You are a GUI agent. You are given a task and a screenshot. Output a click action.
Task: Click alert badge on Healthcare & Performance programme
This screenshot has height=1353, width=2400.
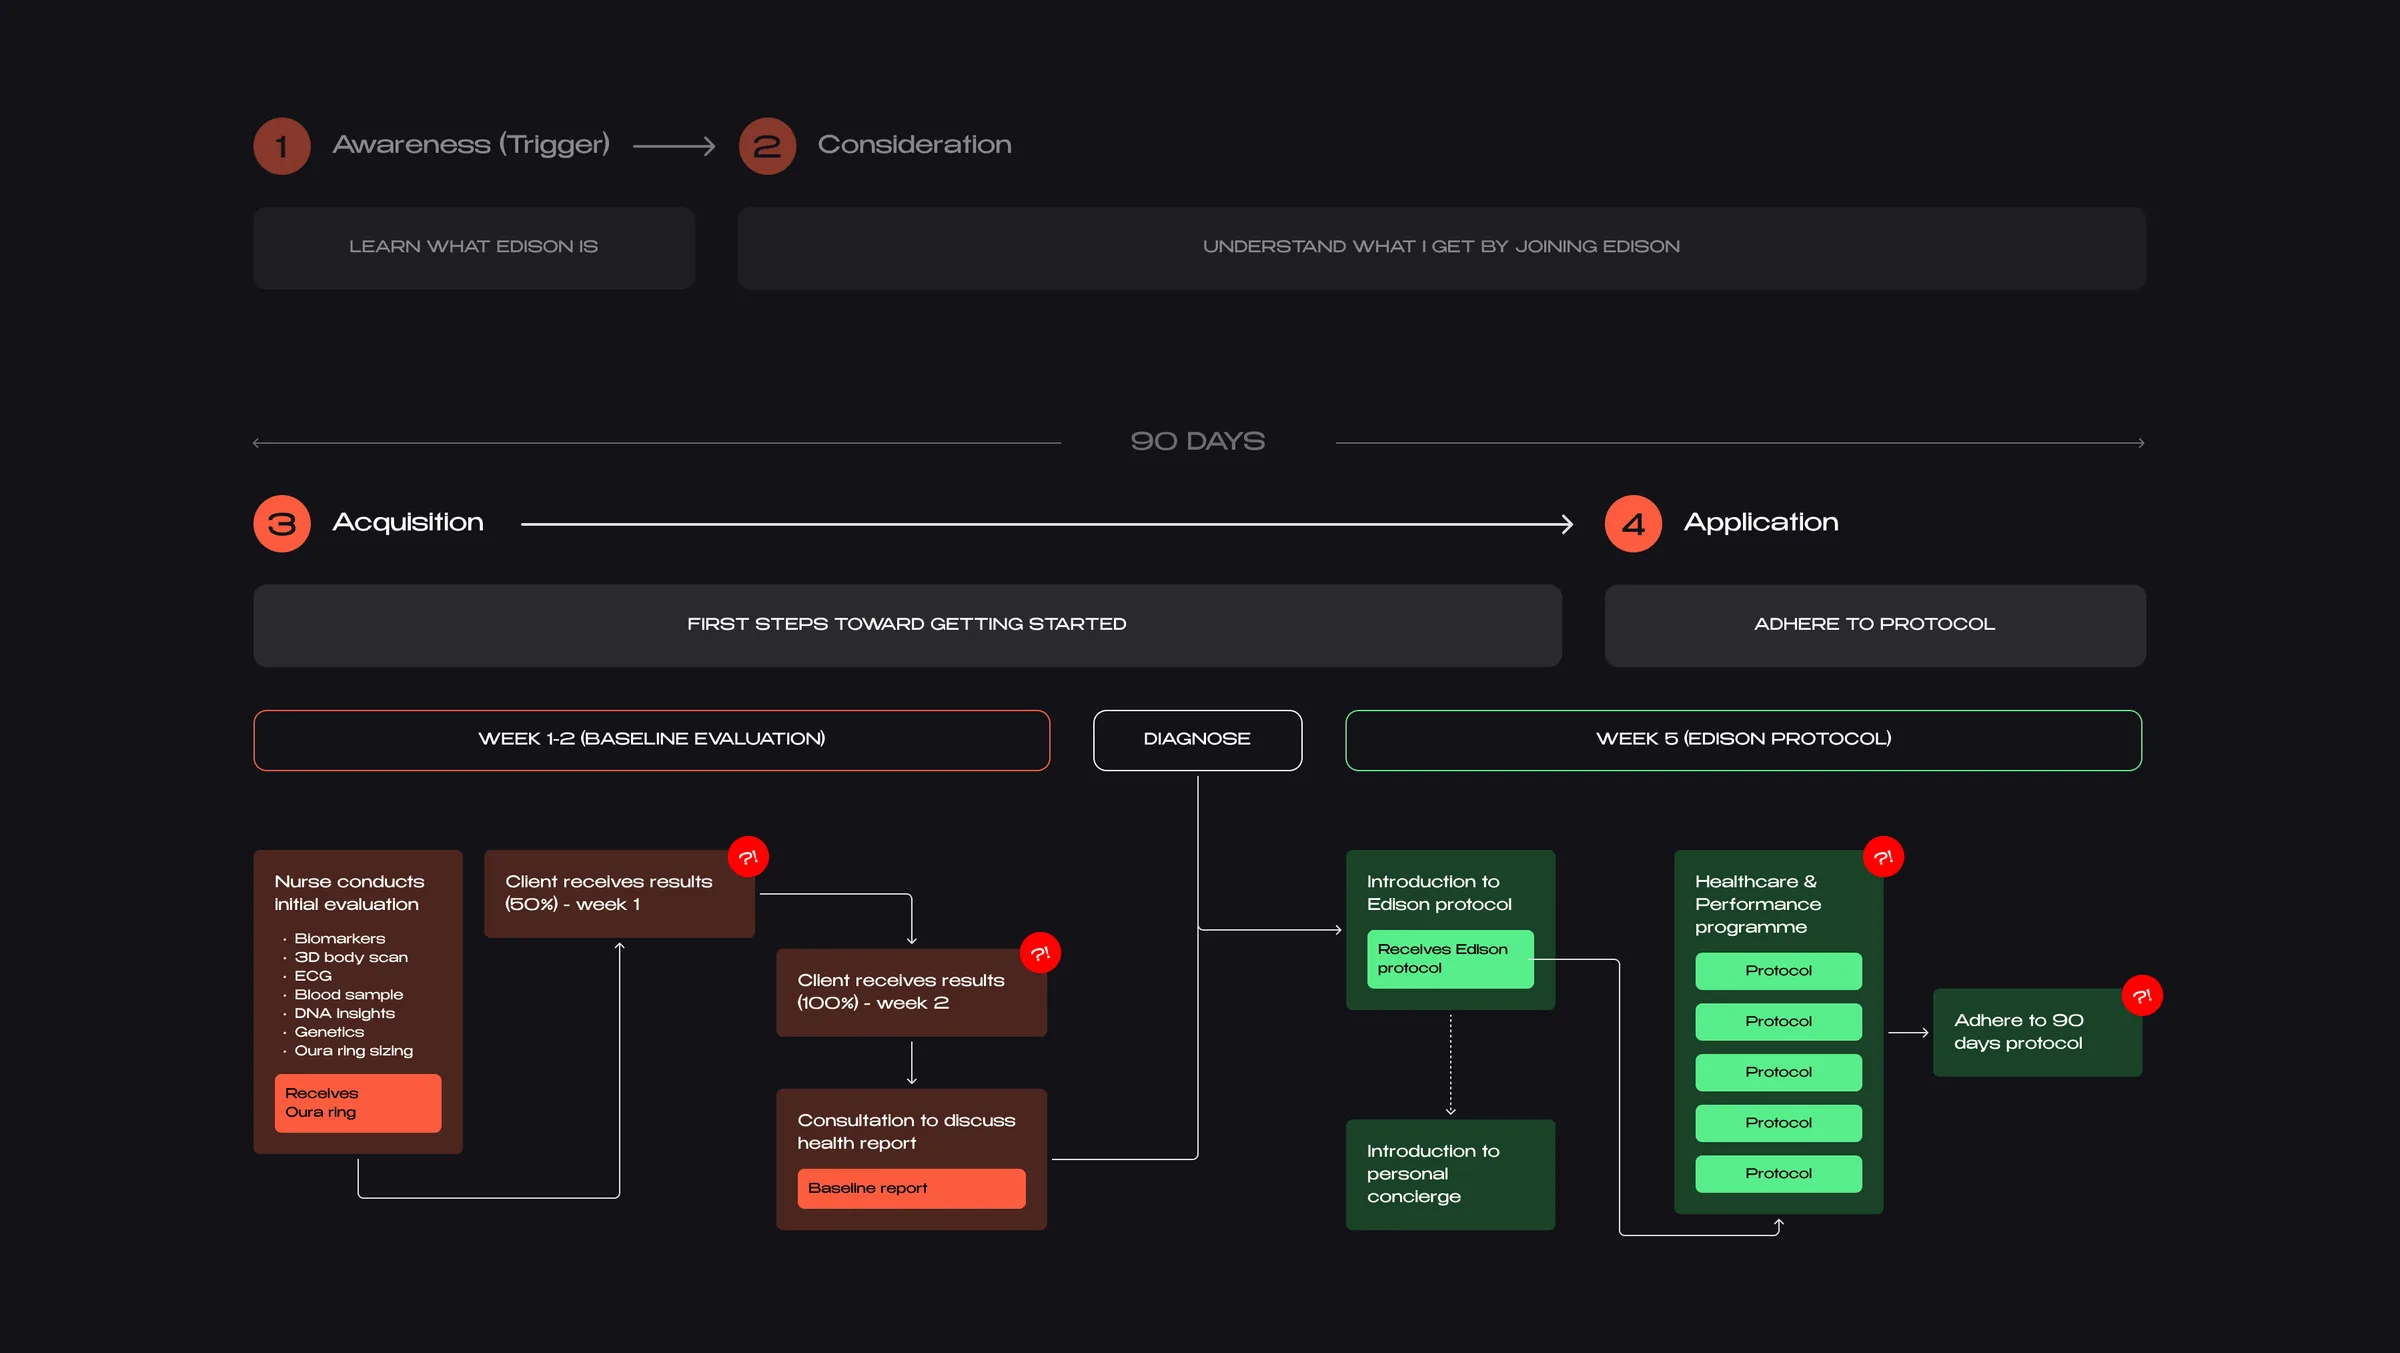click(1883, 857)
